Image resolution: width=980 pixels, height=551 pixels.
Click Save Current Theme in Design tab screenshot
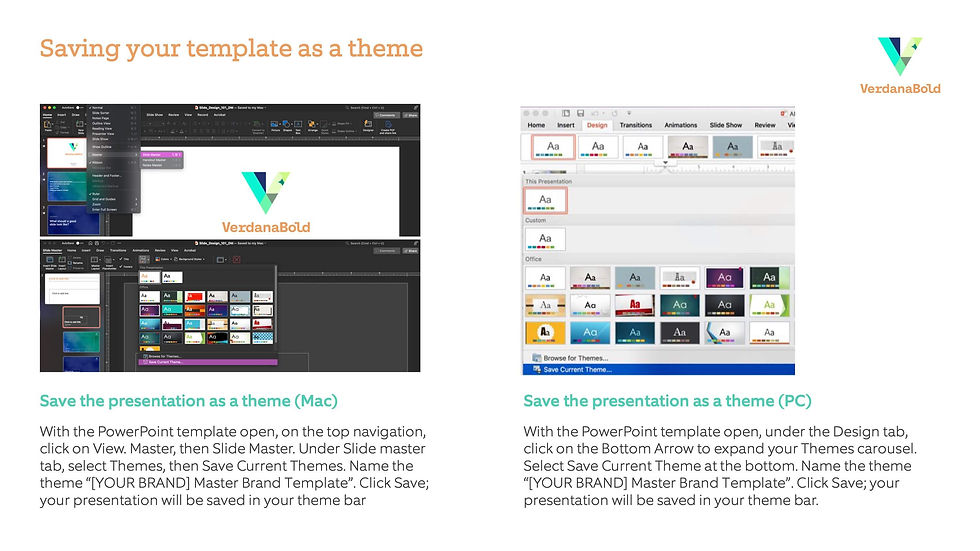[x=658, y=369]
